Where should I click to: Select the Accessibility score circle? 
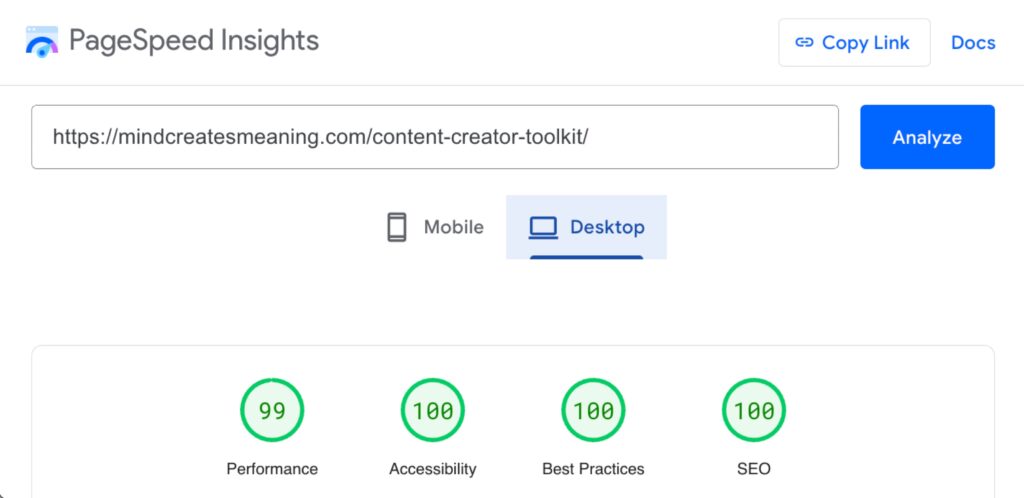[x=433, y=411]
